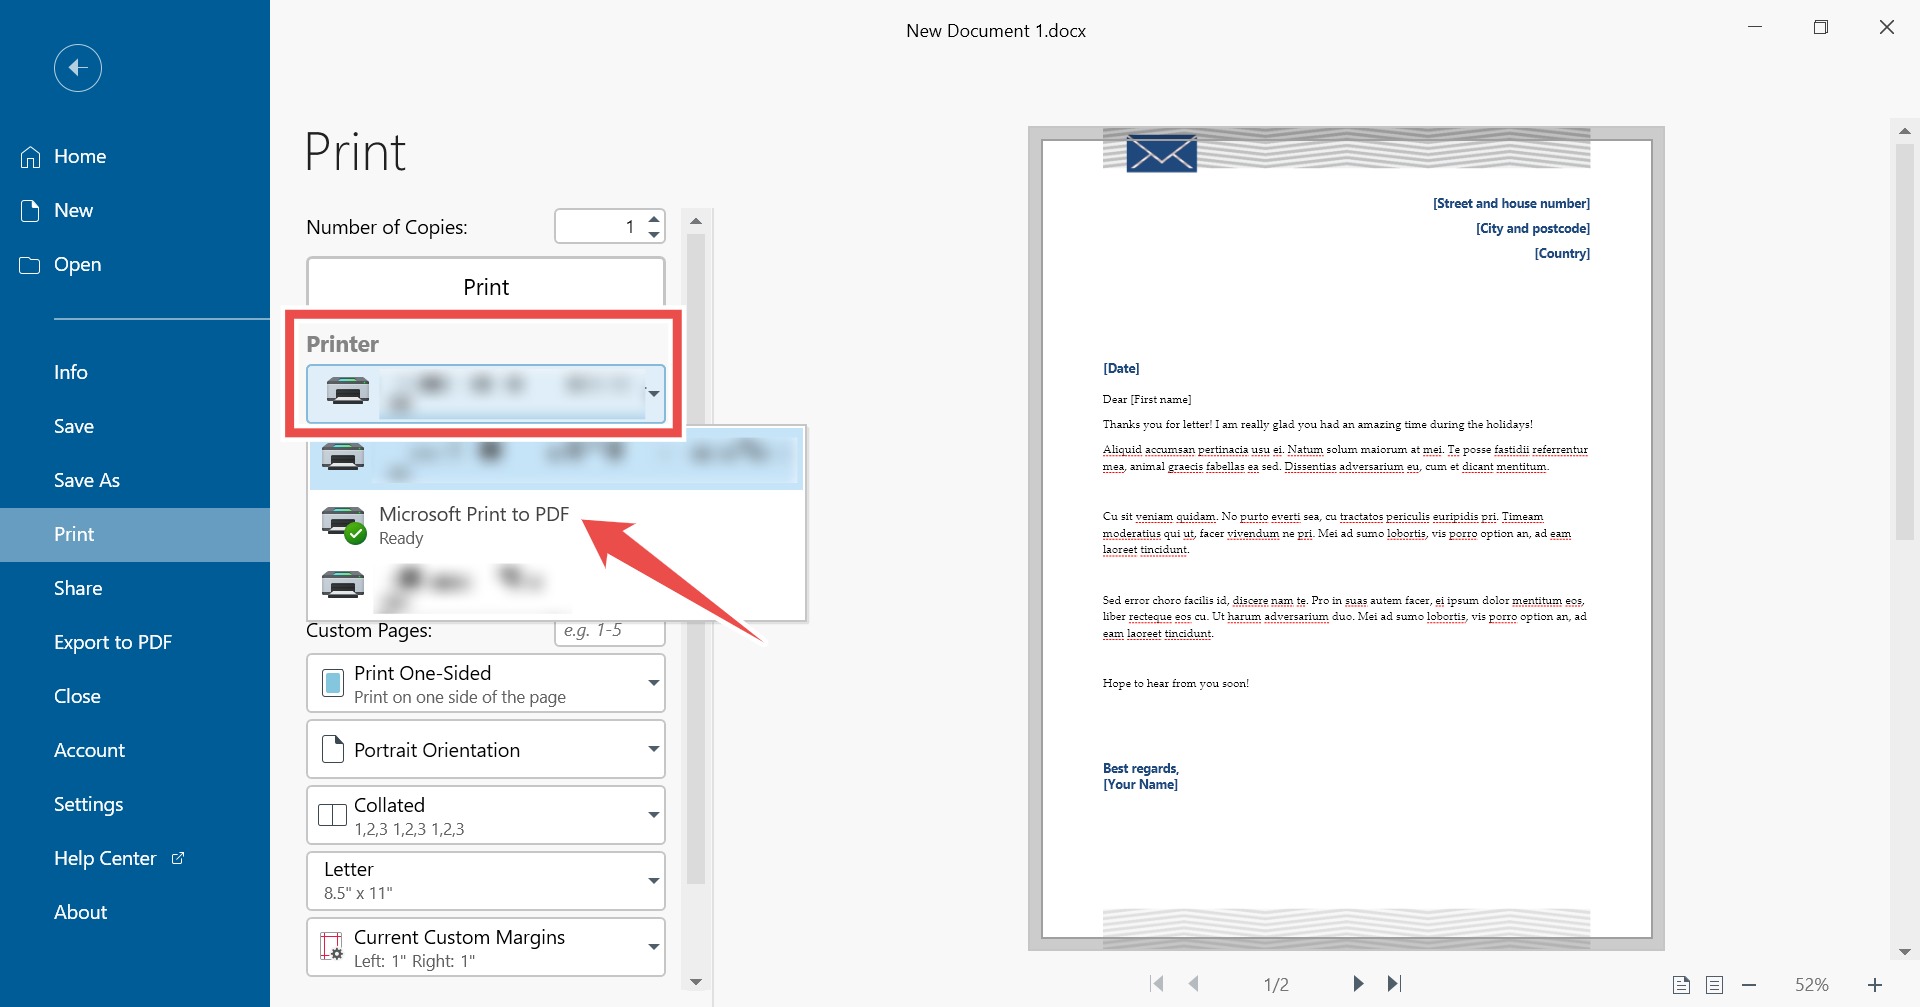The height and width of the screenshot is (1007, 1920).
Task: Click the Print button
Action: [485, 287]
